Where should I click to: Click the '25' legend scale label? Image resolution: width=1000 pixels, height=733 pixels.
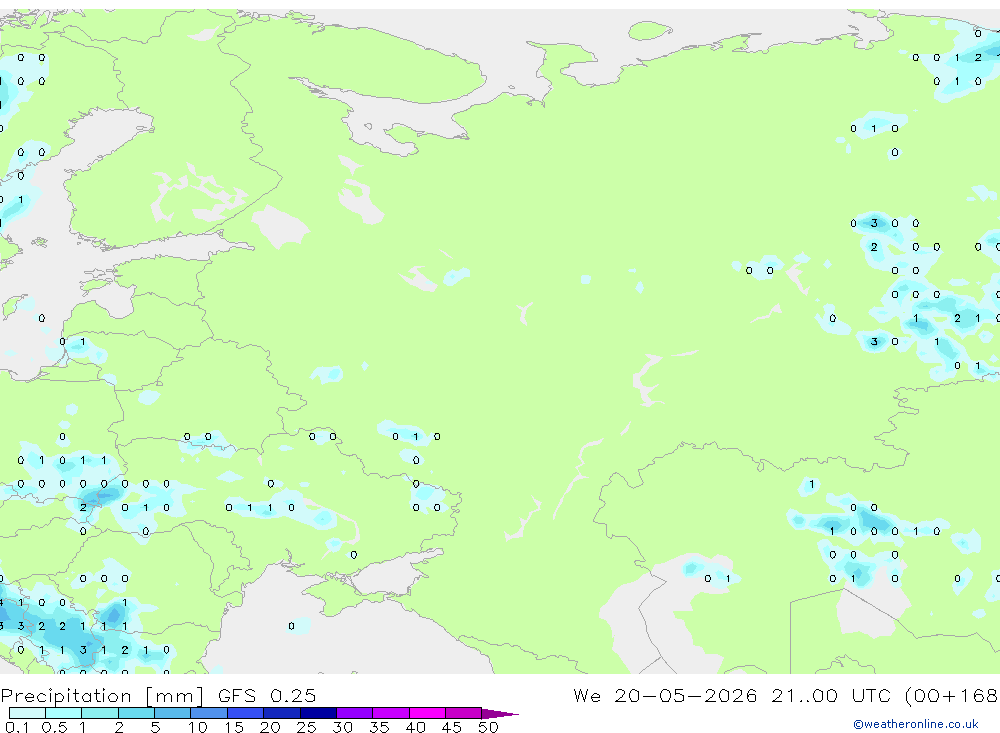[306, 727]
